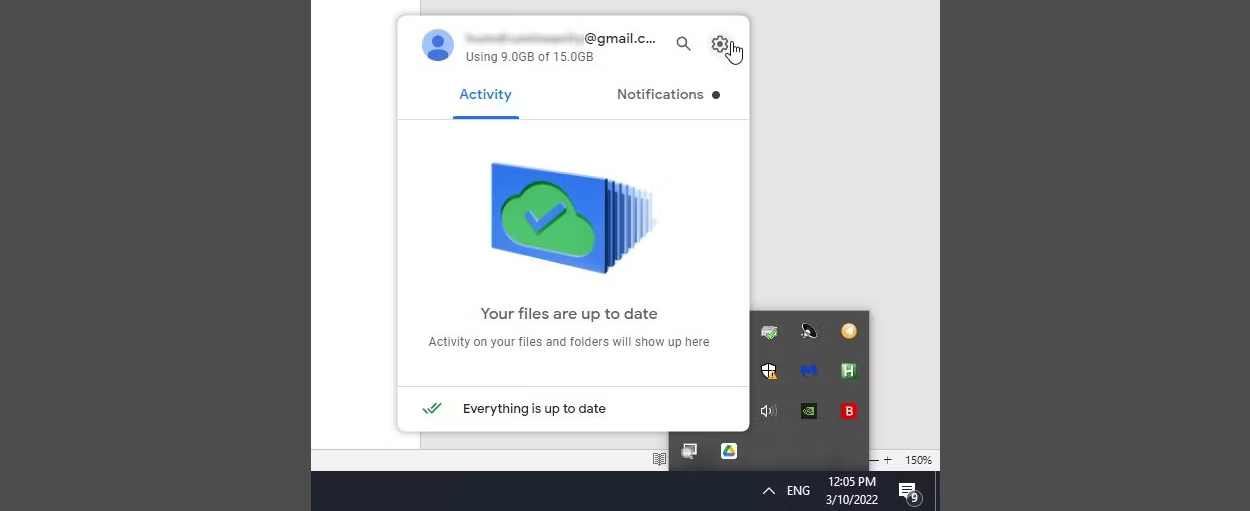Viewport: 1250px width, 511px height.
Task: Click the monitor display tray icon
Action: pos(689,451)
